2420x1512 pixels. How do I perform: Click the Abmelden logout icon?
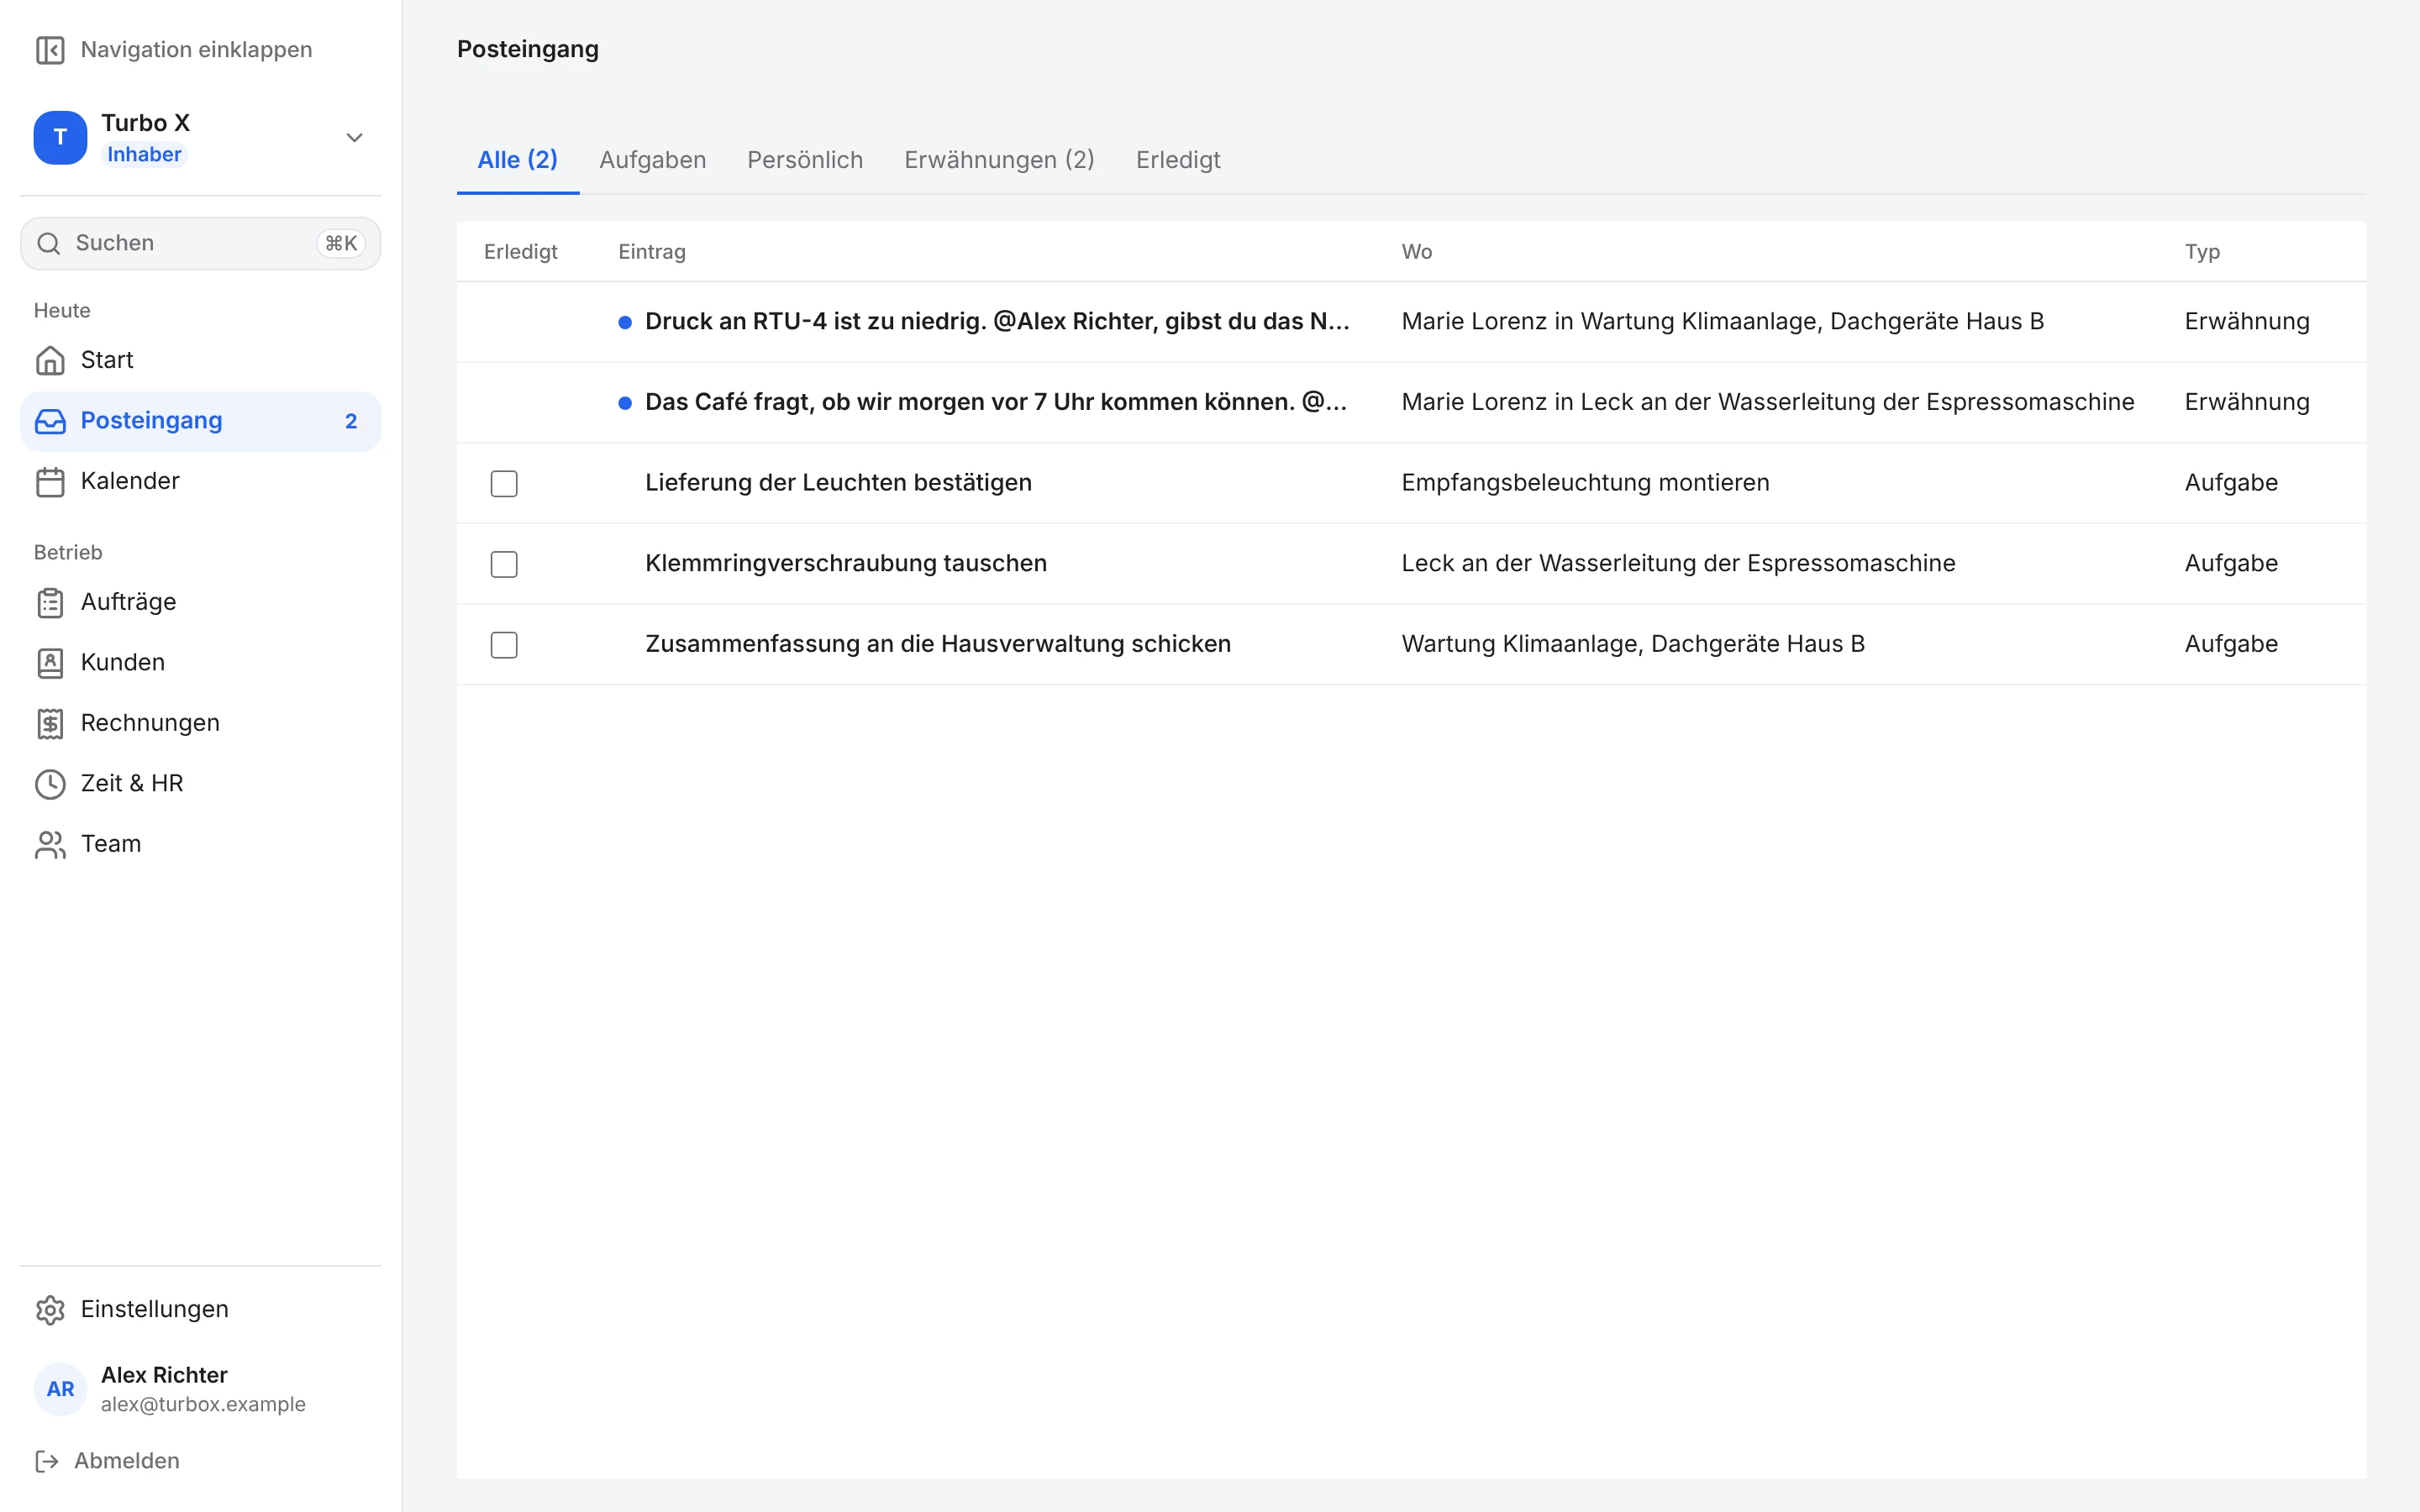click(x=47, y=1461)
